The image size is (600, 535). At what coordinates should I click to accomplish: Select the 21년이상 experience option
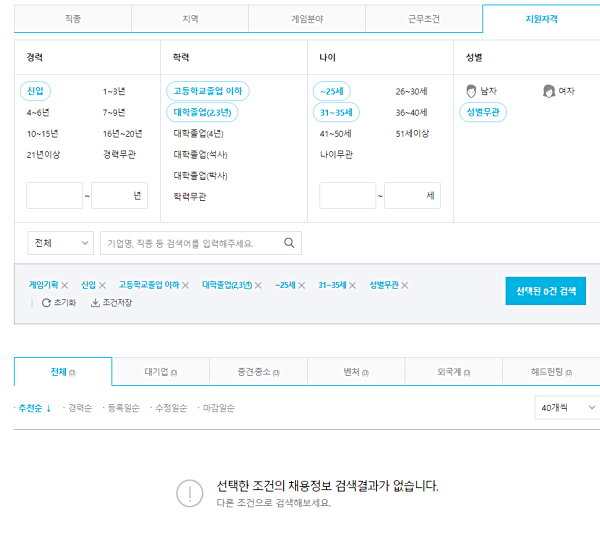coord(43,155)
